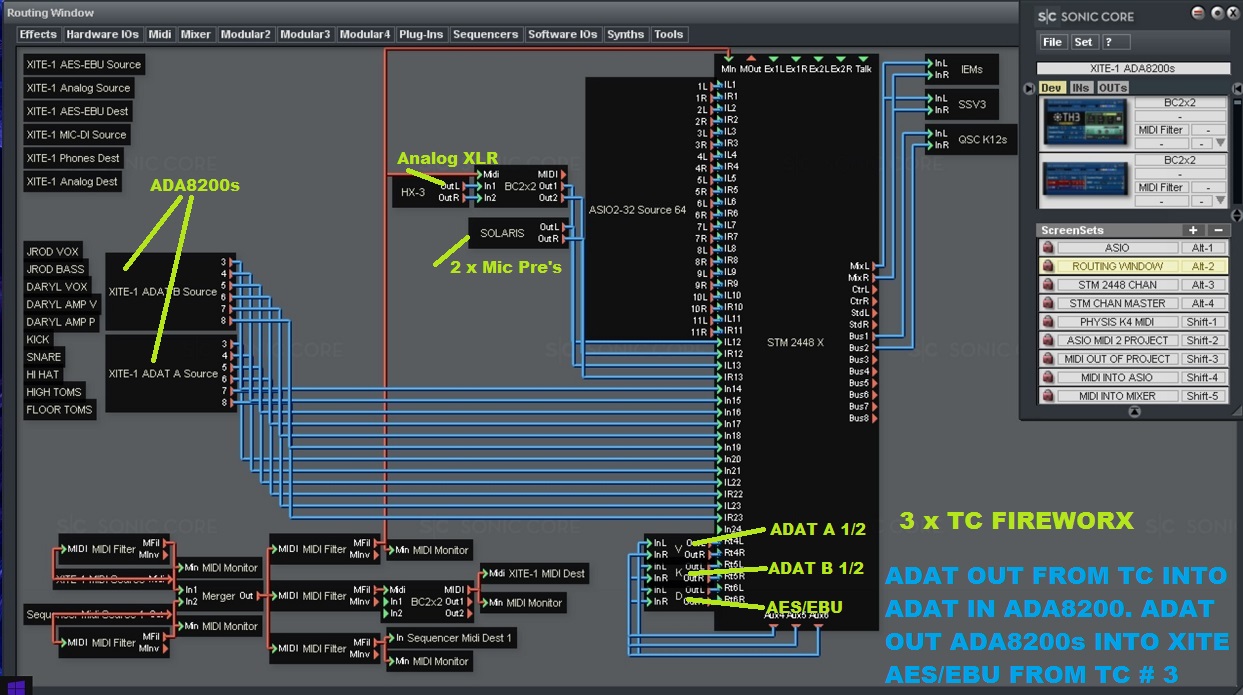This screenshot has width=1243, height=695.
Task: Load the ASIO MIDI 2 PROJECT screenset
Action: tap(1117, 341)
